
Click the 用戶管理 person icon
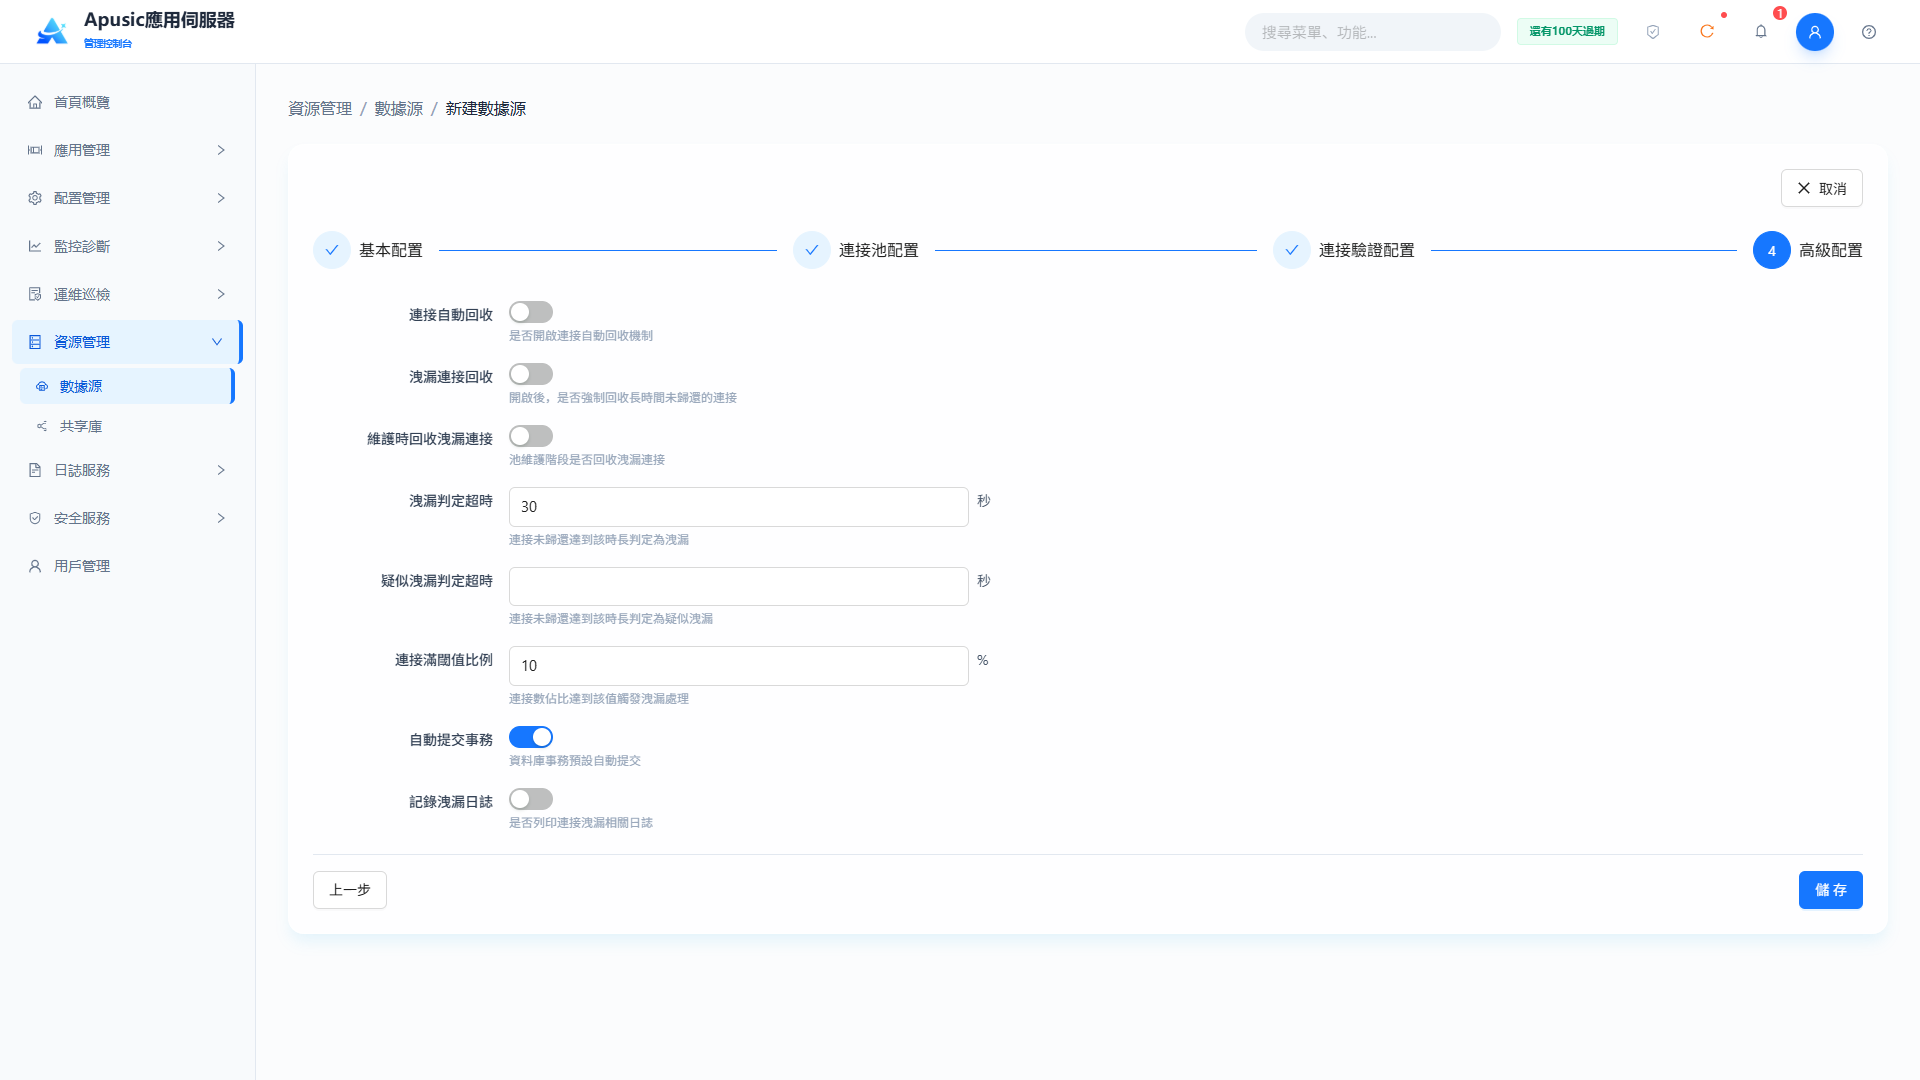(35, 566)
